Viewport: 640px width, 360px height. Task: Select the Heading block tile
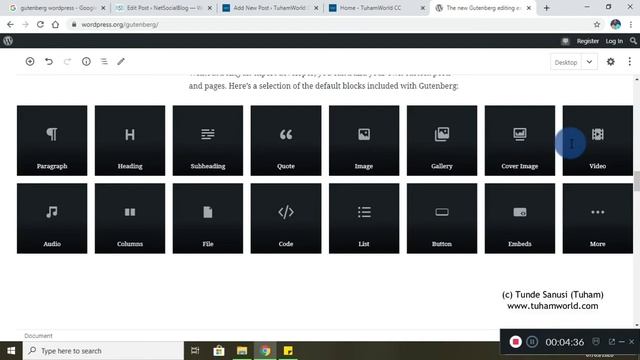pos(130,140)
